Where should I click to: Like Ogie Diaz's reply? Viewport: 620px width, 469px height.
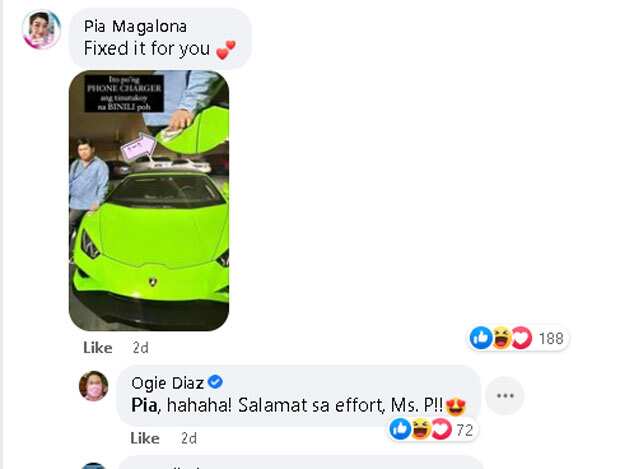click(x=145, y=438)
